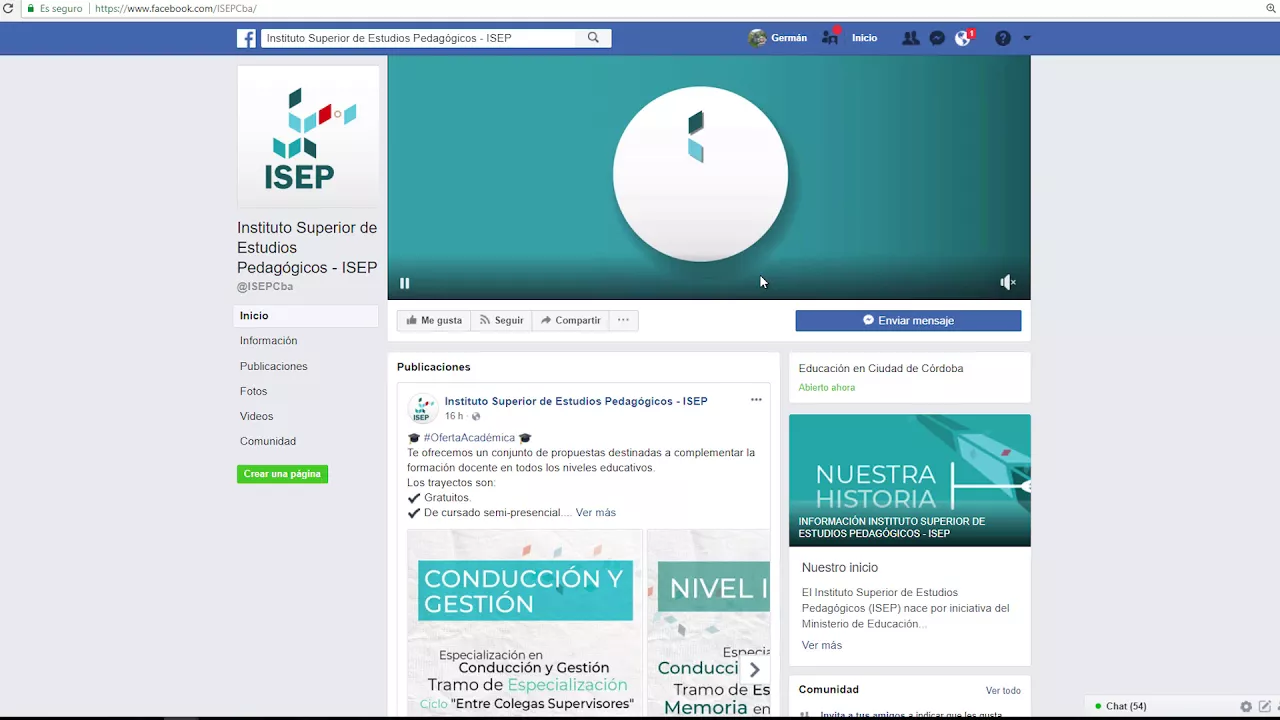
Task: Open the Conducción y Gestión post image
Action: tap(525, 622)
